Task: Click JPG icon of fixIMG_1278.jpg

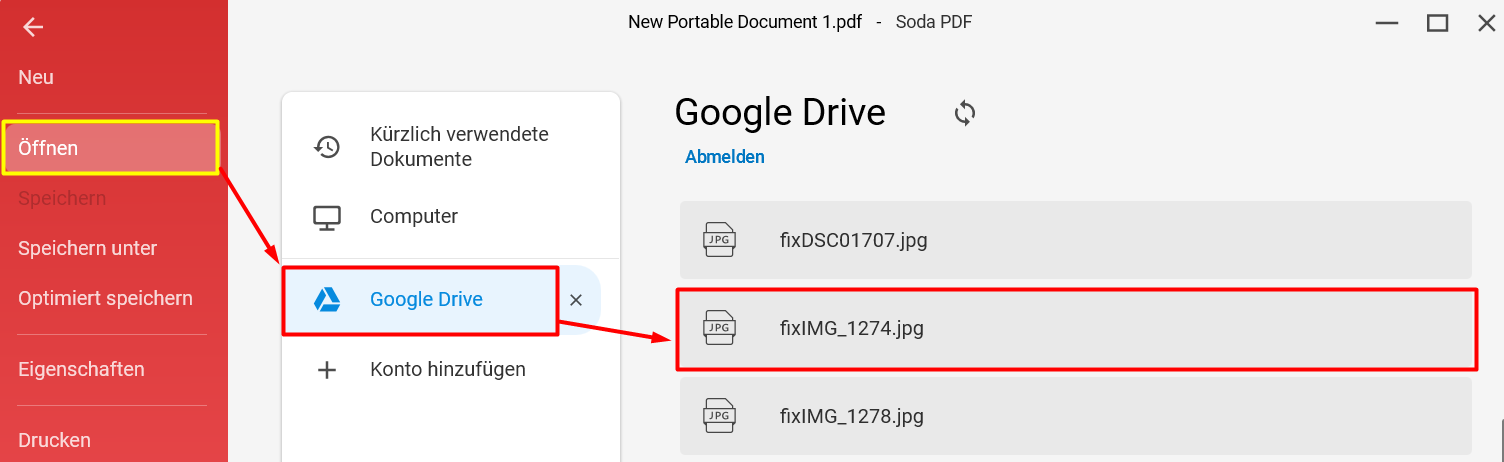Action: point(719,415)
